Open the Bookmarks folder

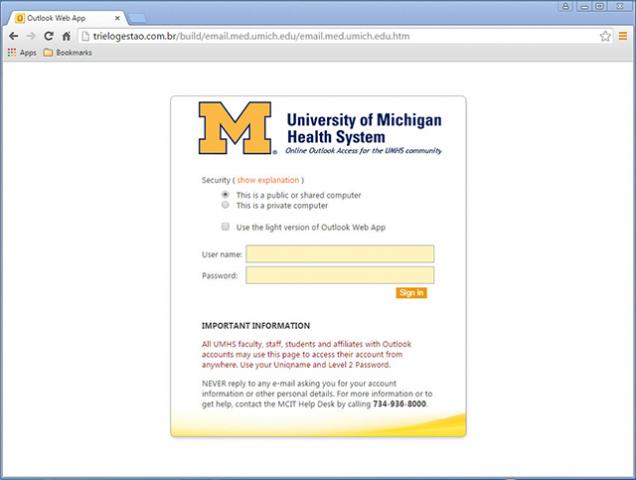pos(68,52)
